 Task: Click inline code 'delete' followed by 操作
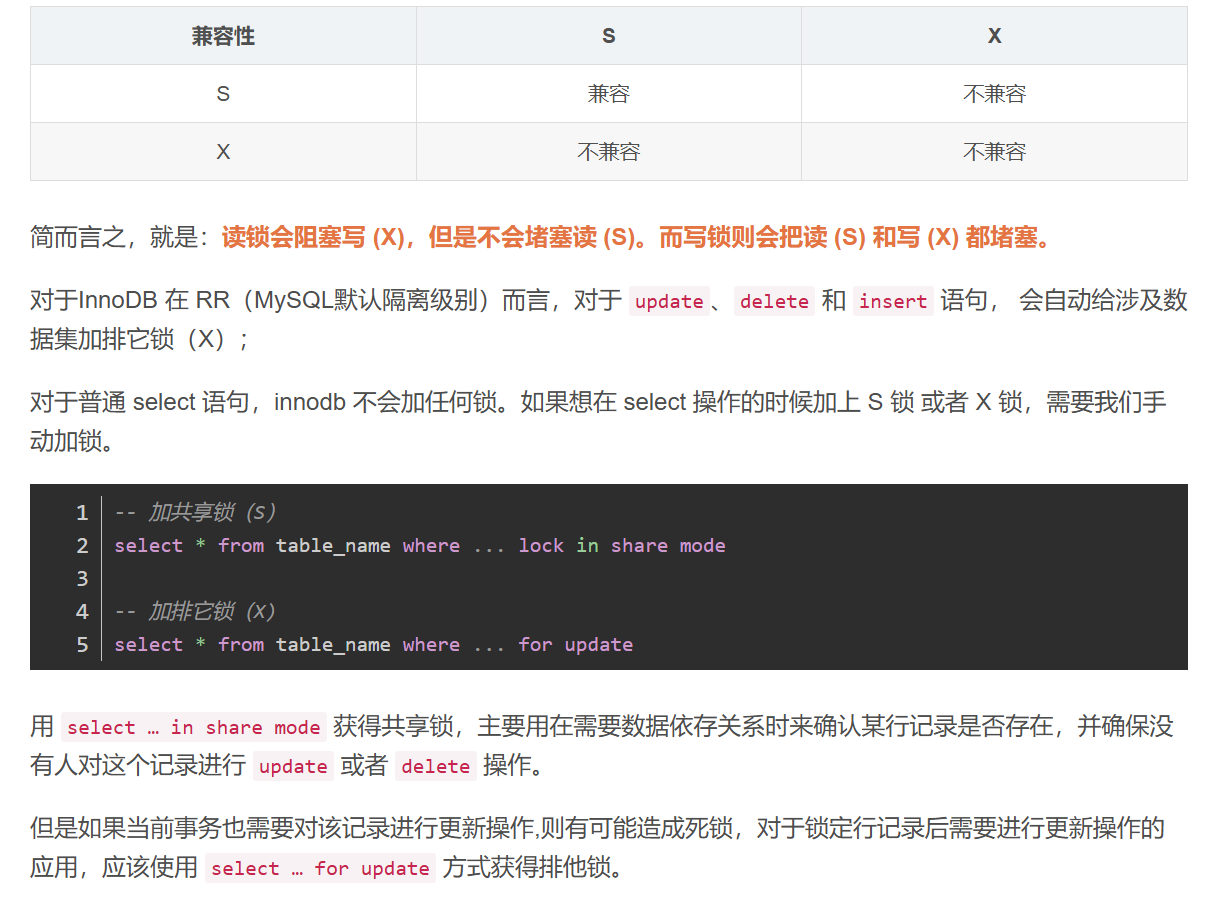[x=435, y=766]
